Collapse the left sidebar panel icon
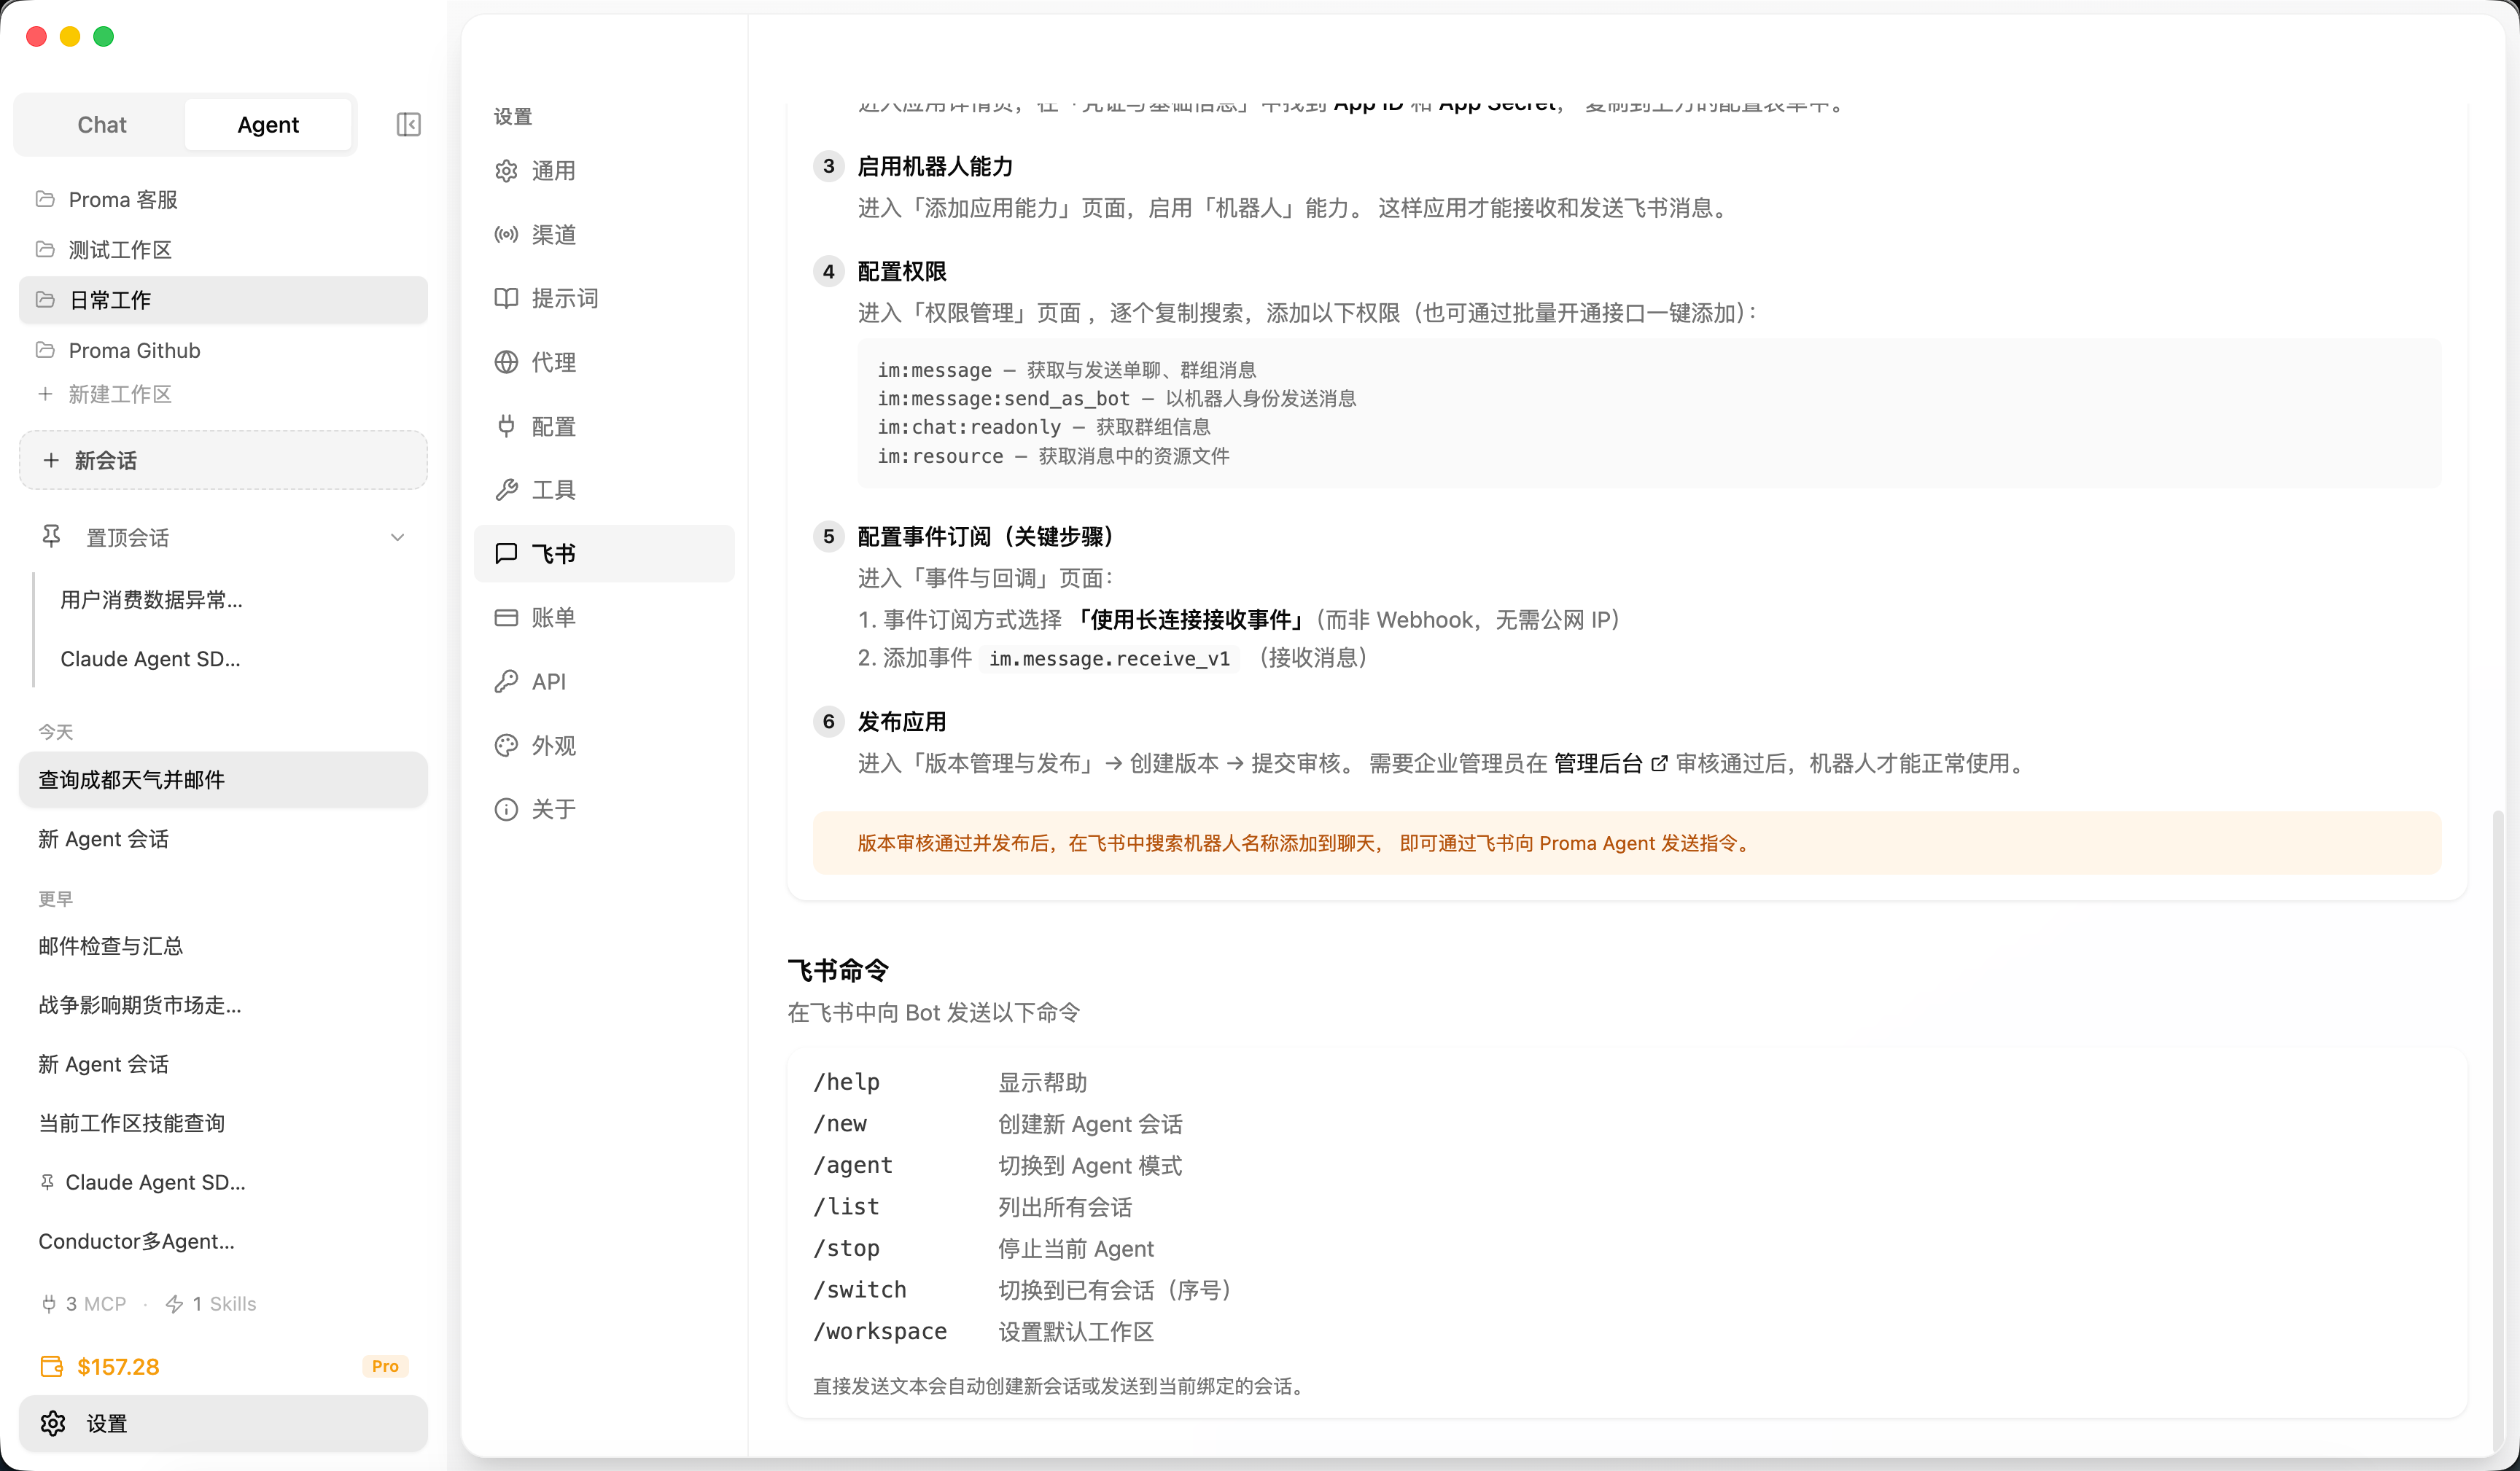 coord(408,125)
